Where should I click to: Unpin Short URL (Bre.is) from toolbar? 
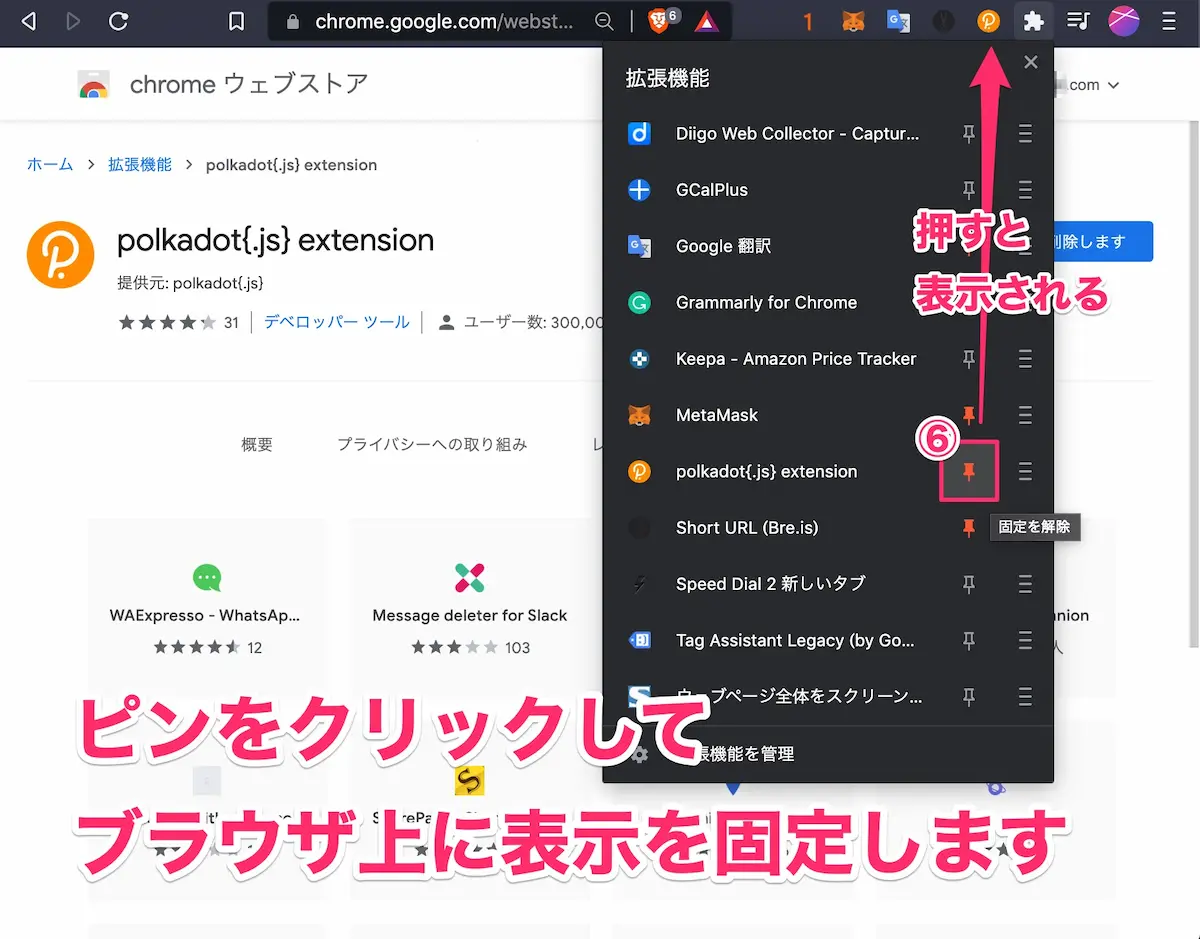968,528
